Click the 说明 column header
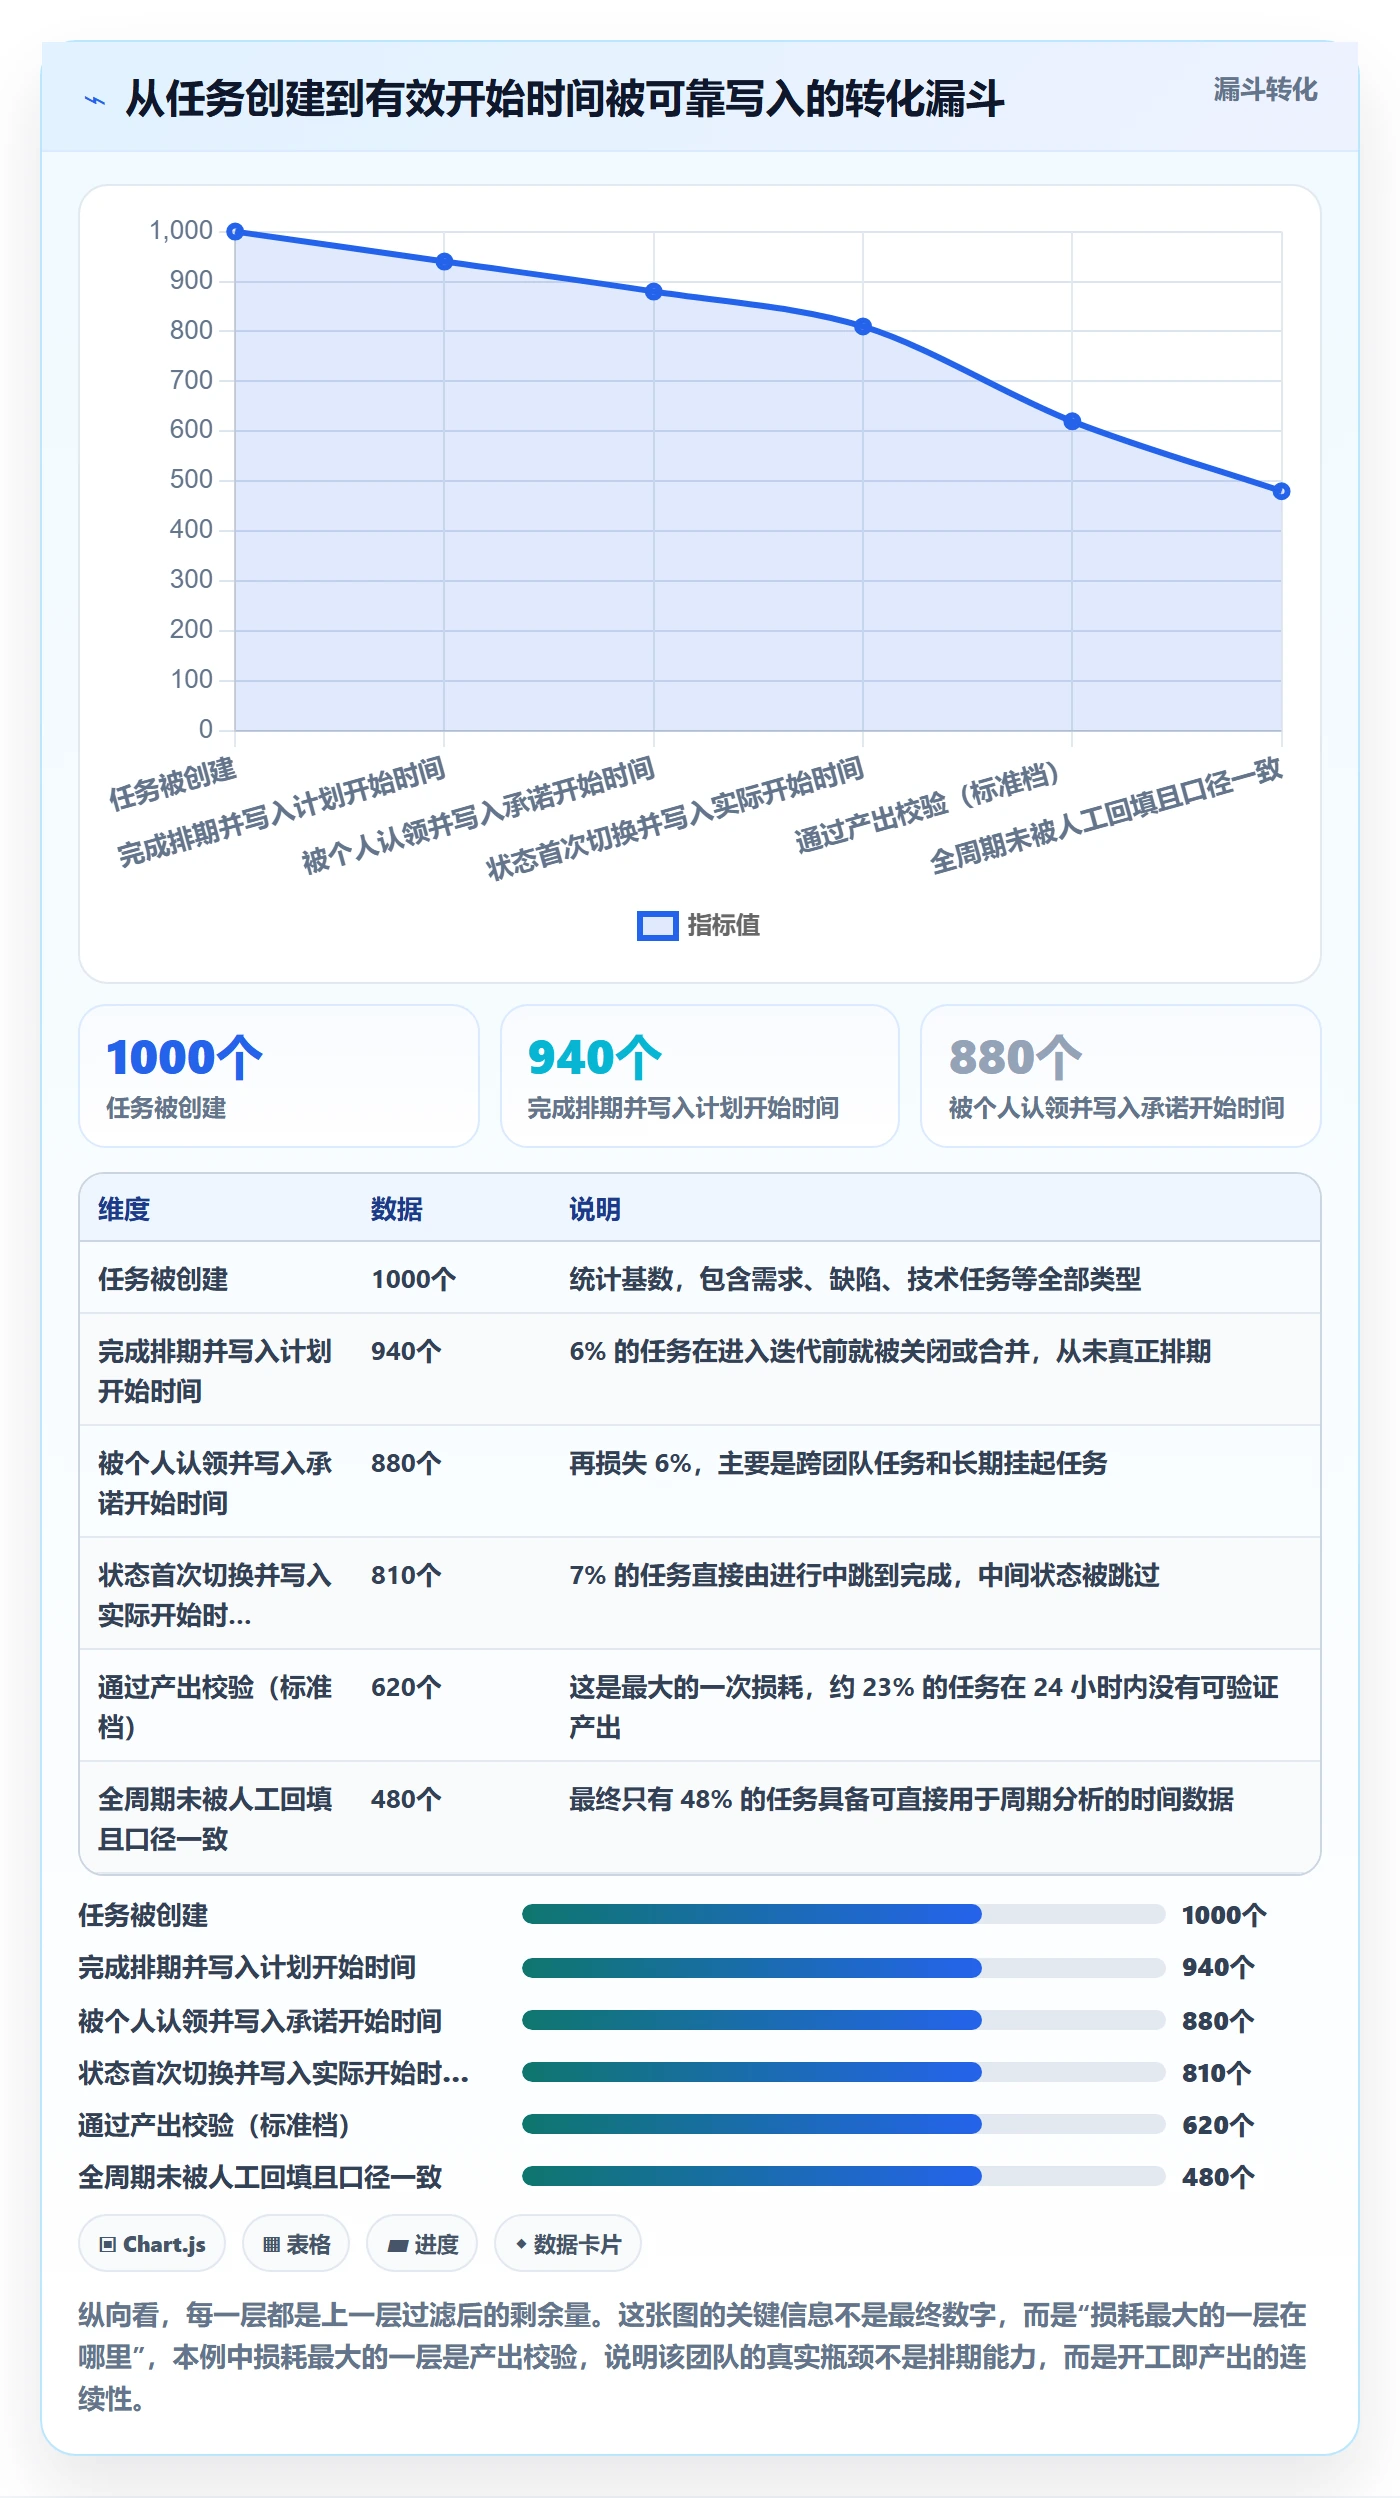 tap(595, 1209)
